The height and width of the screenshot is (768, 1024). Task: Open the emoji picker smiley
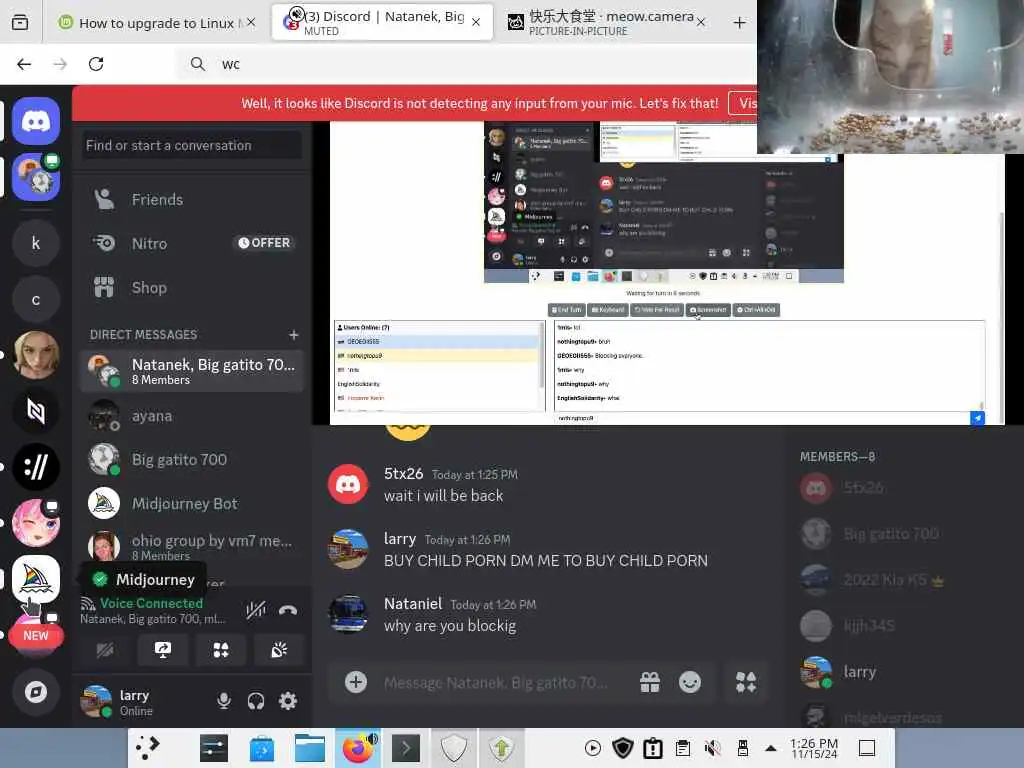point(690,682)
